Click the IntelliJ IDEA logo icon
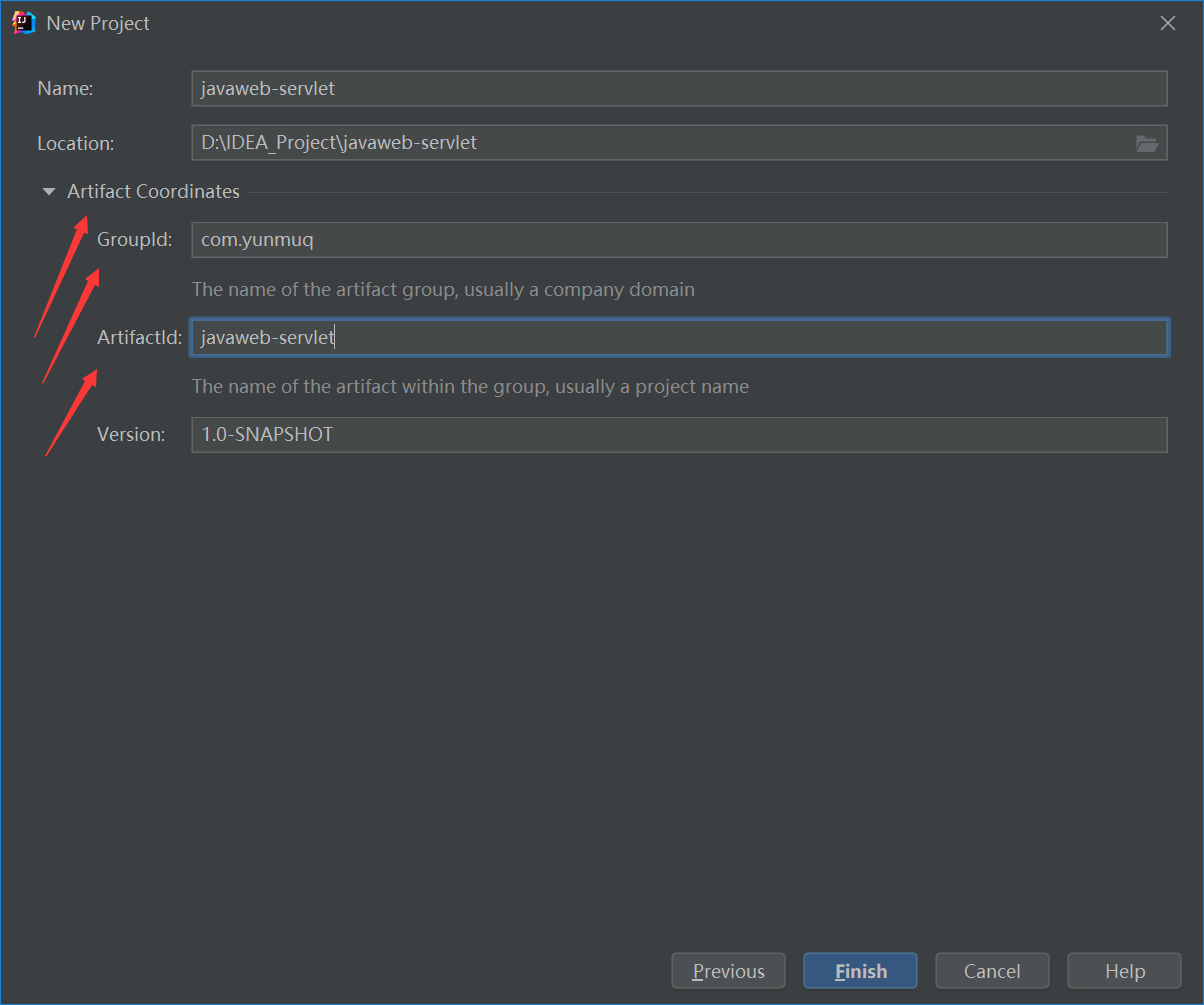The image size is (1204, 1005). 24,23
